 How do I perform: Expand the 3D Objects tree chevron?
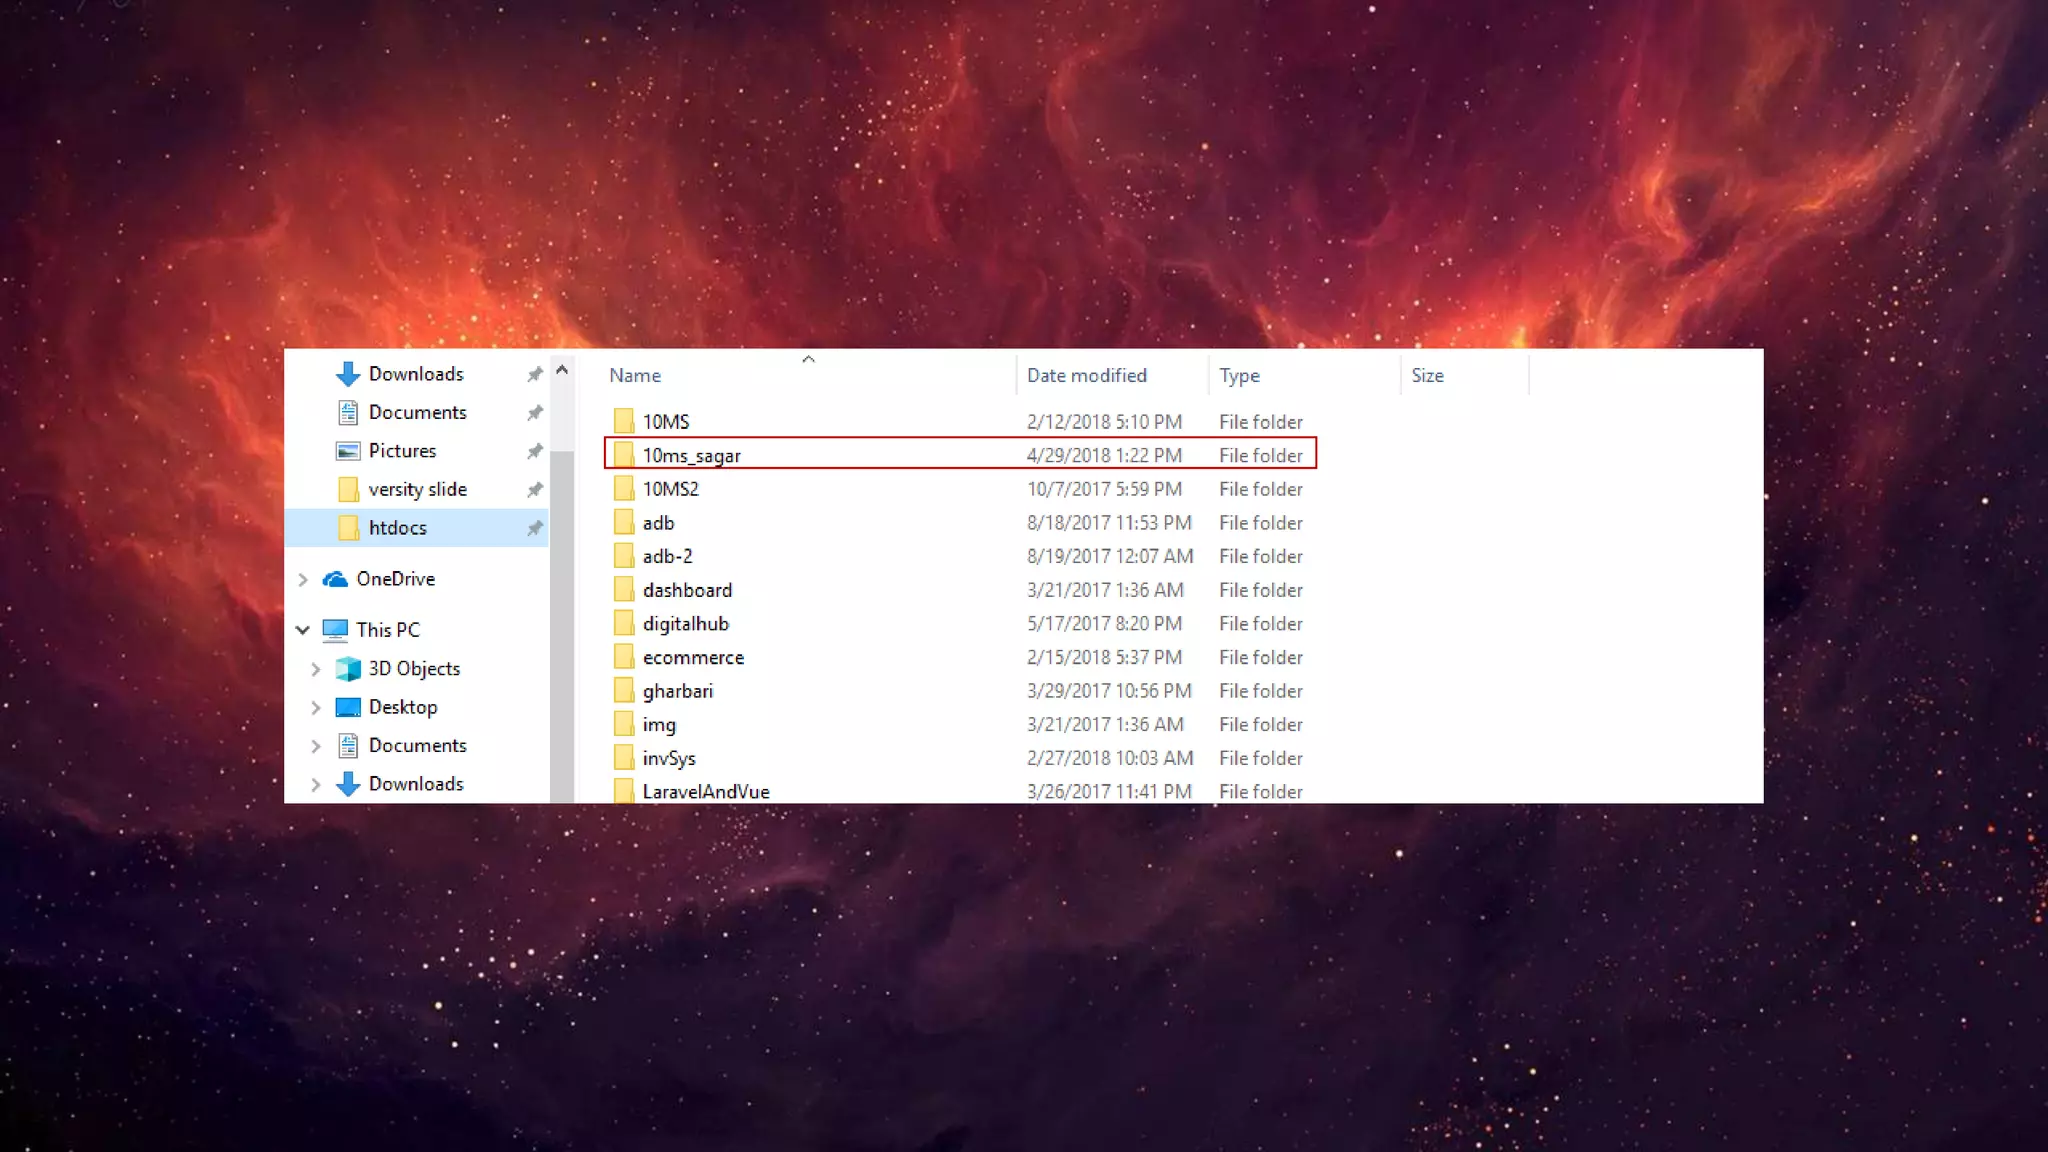coord(316,669)
